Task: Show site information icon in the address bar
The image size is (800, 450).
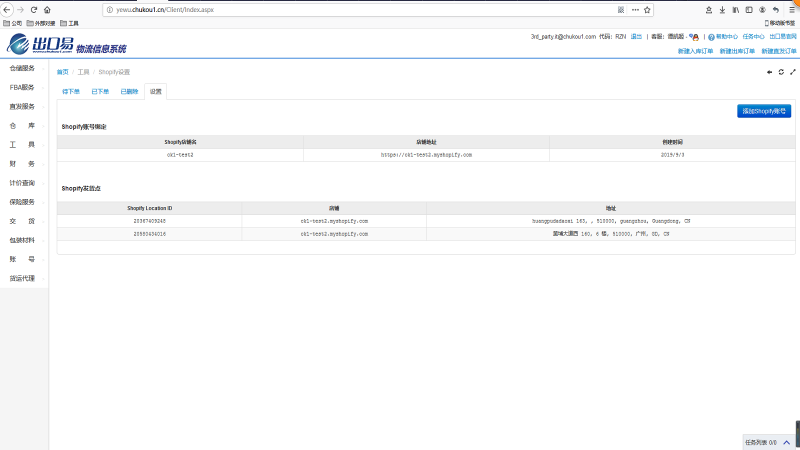Action: 109,10
